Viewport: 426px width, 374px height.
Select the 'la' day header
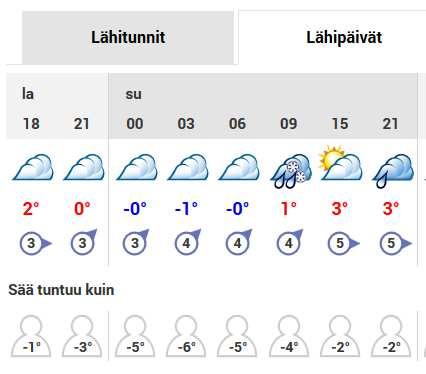coord(28,94)
